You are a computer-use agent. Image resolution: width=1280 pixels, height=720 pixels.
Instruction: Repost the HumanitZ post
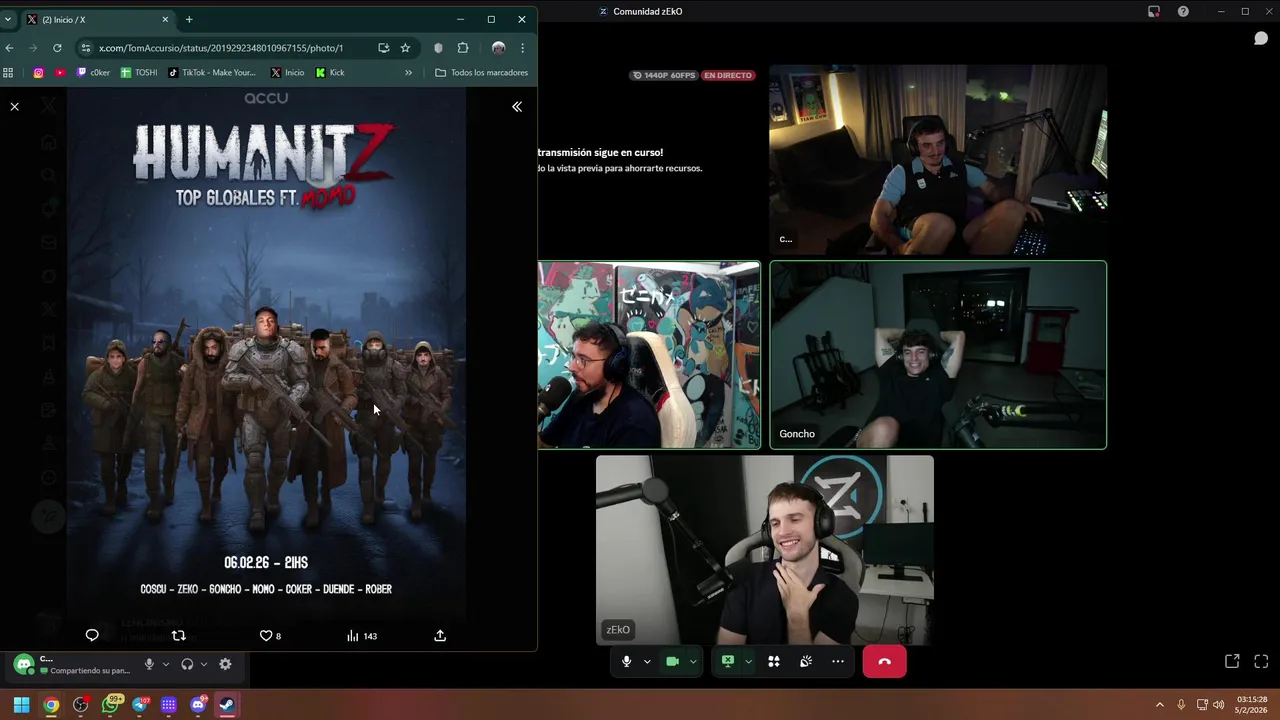point(179,635)
